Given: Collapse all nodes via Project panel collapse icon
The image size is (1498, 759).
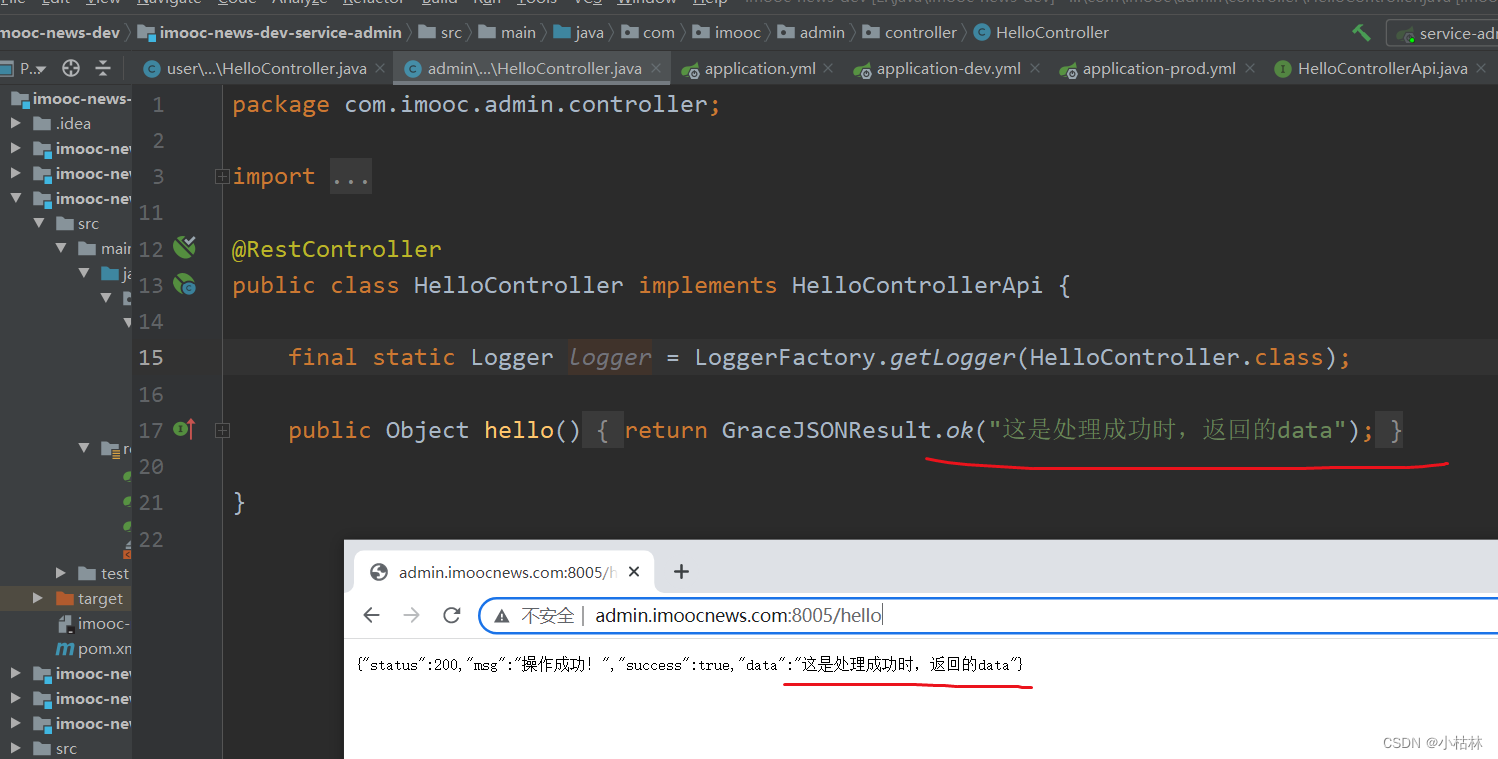Looking at the screenshot, I should pos(103,69).
